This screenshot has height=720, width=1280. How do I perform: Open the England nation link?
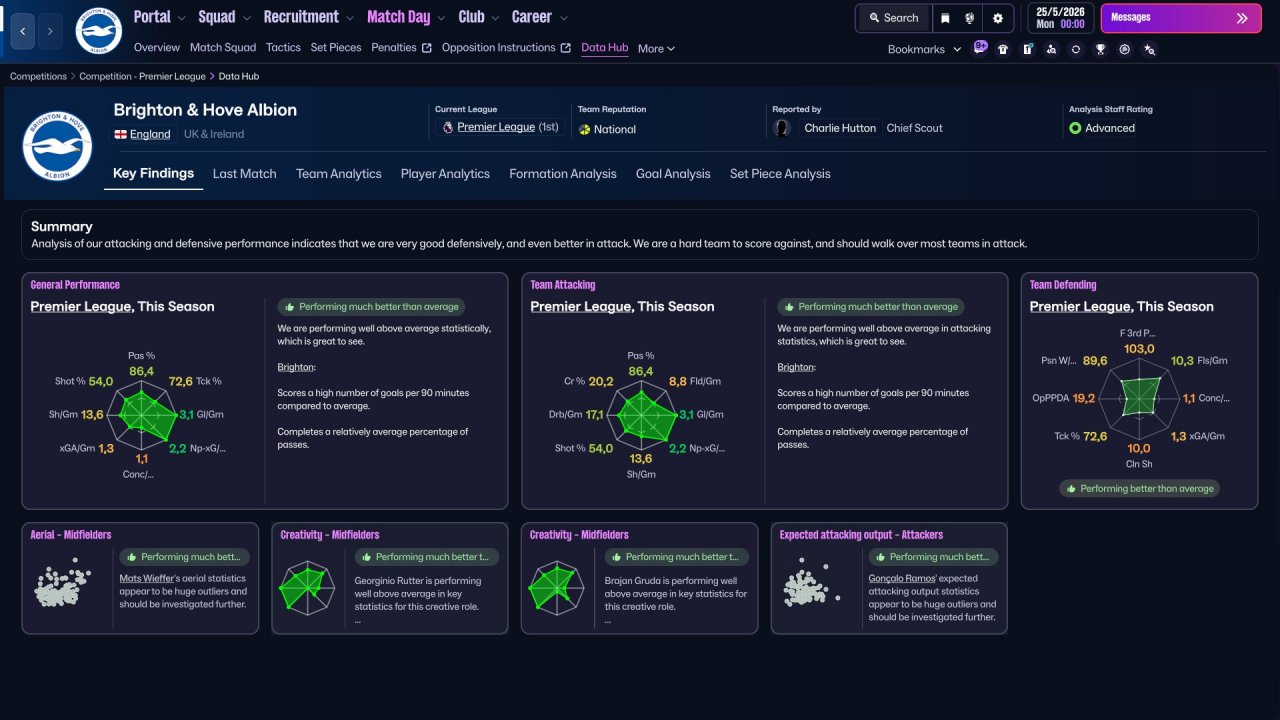click(x=150, y=134)
